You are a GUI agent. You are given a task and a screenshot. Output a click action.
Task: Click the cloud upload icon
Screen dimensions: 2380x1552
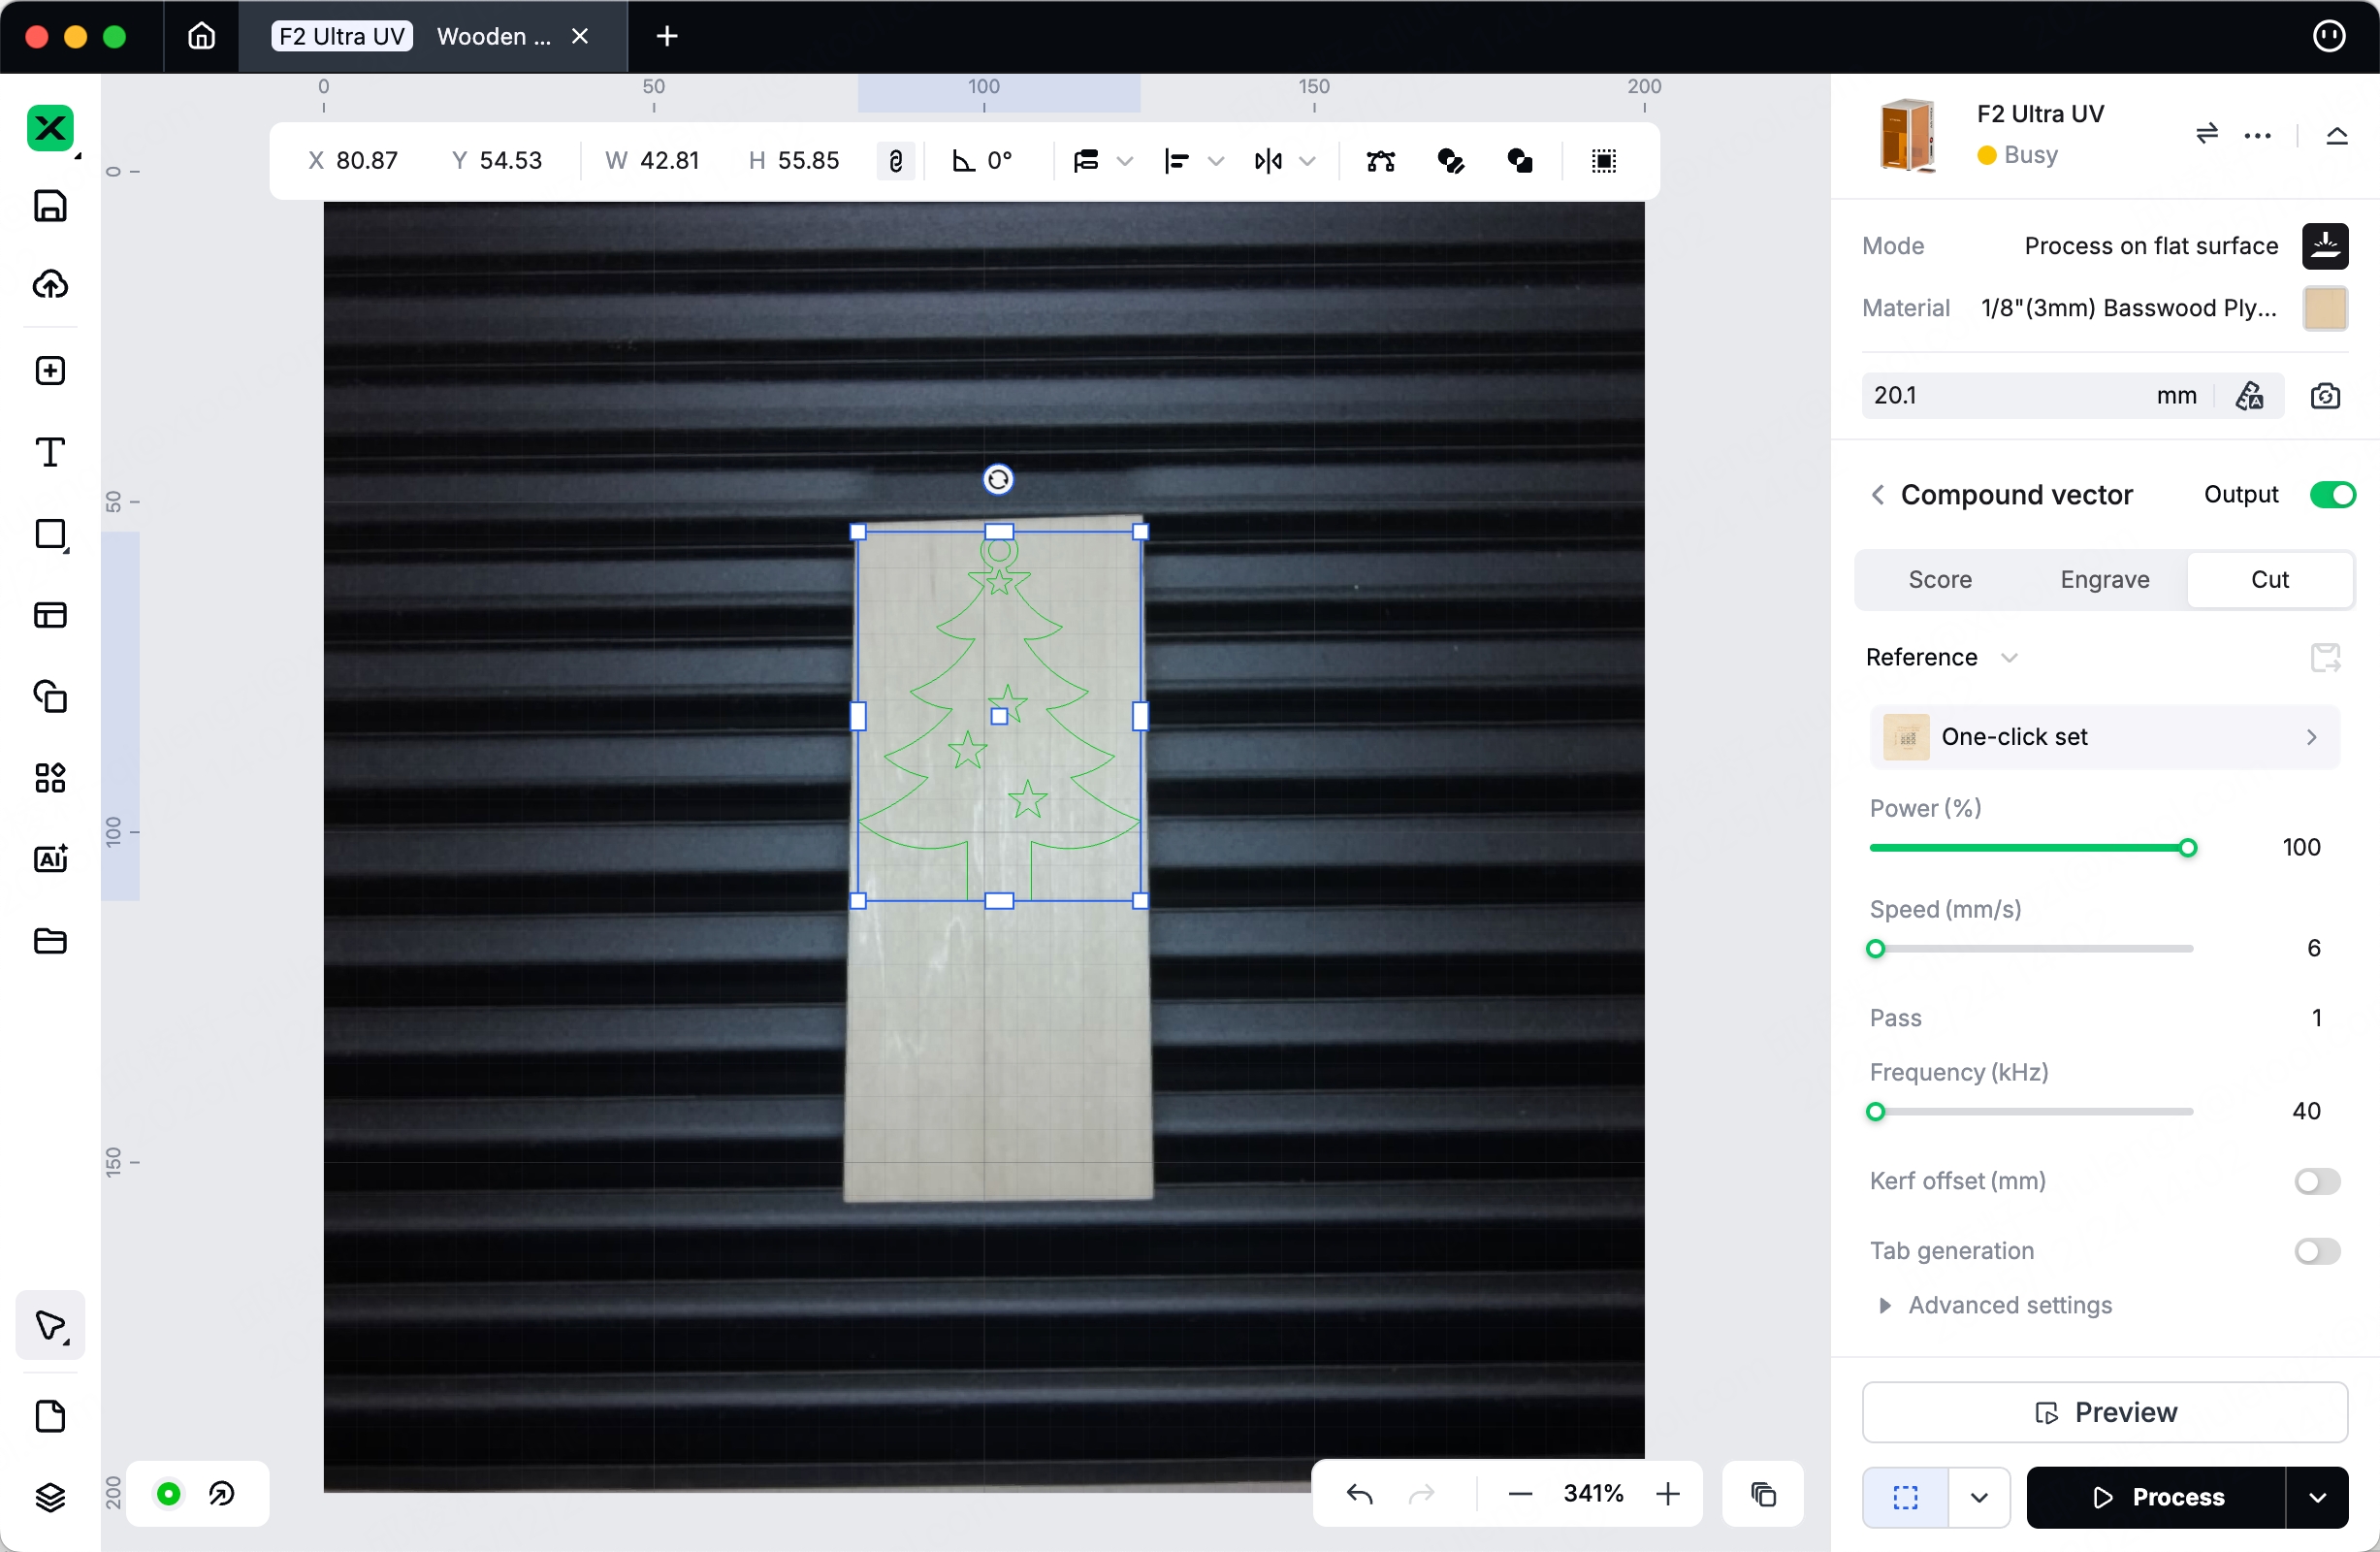click(x=50, y=285)
